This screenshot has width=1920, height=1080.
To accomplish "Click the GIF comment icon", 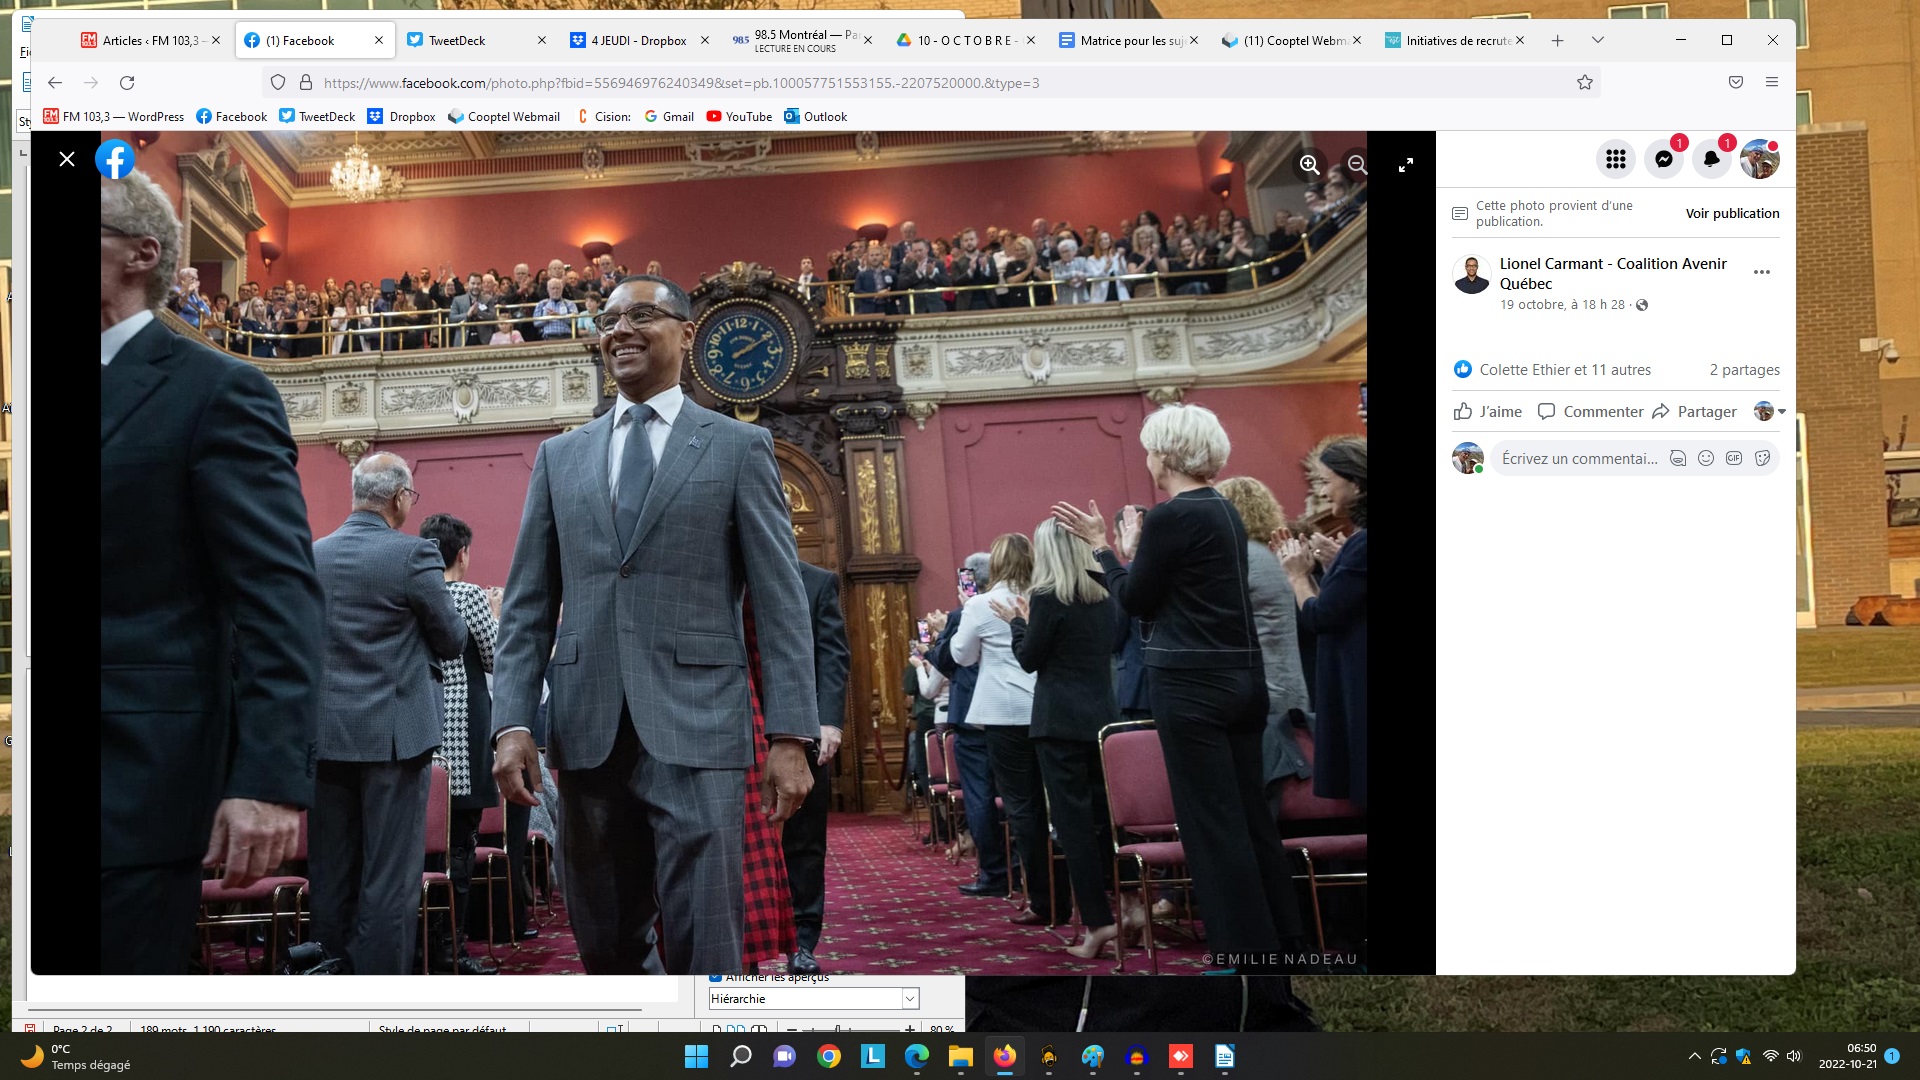I will pos(1734,458).
